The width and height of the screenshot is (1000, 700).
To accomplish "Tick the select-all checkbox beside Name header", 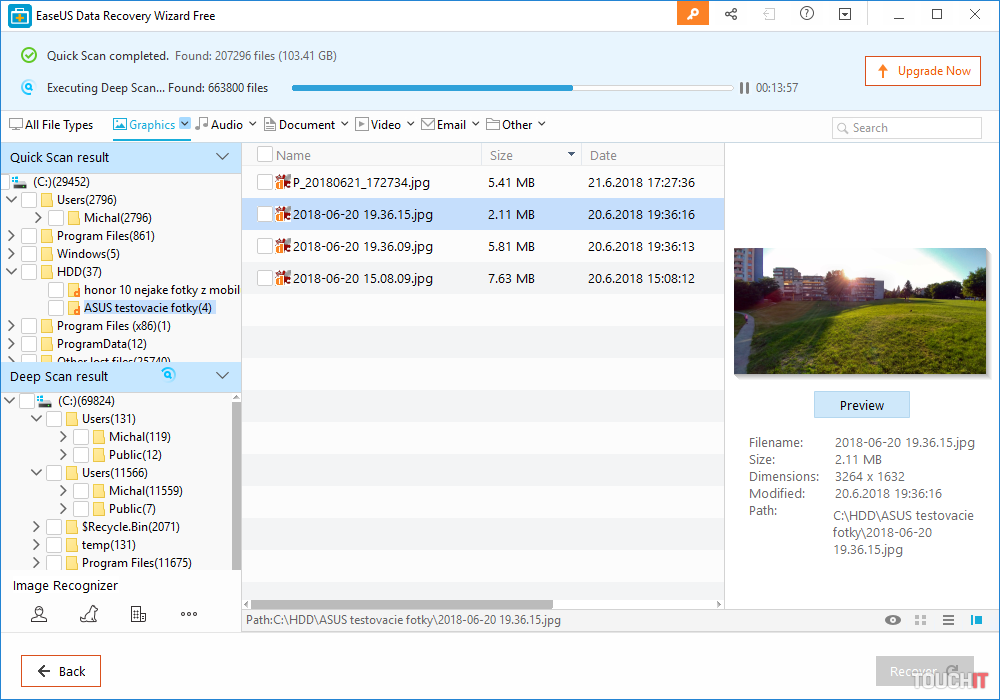I will [x=264, y=155].
